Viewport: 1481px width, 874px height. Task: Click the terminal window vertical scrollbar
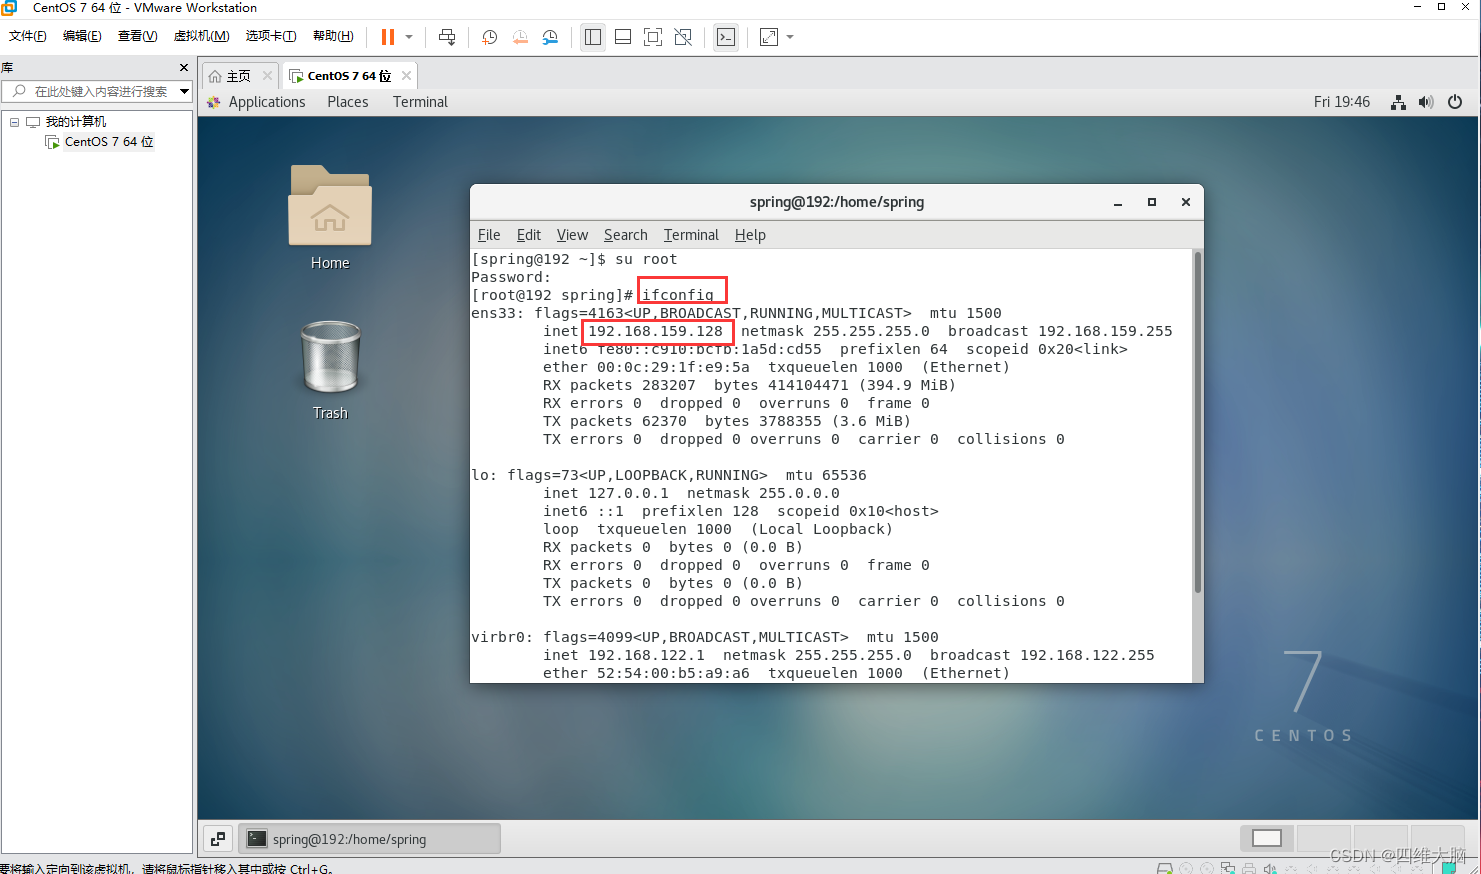1198,422
